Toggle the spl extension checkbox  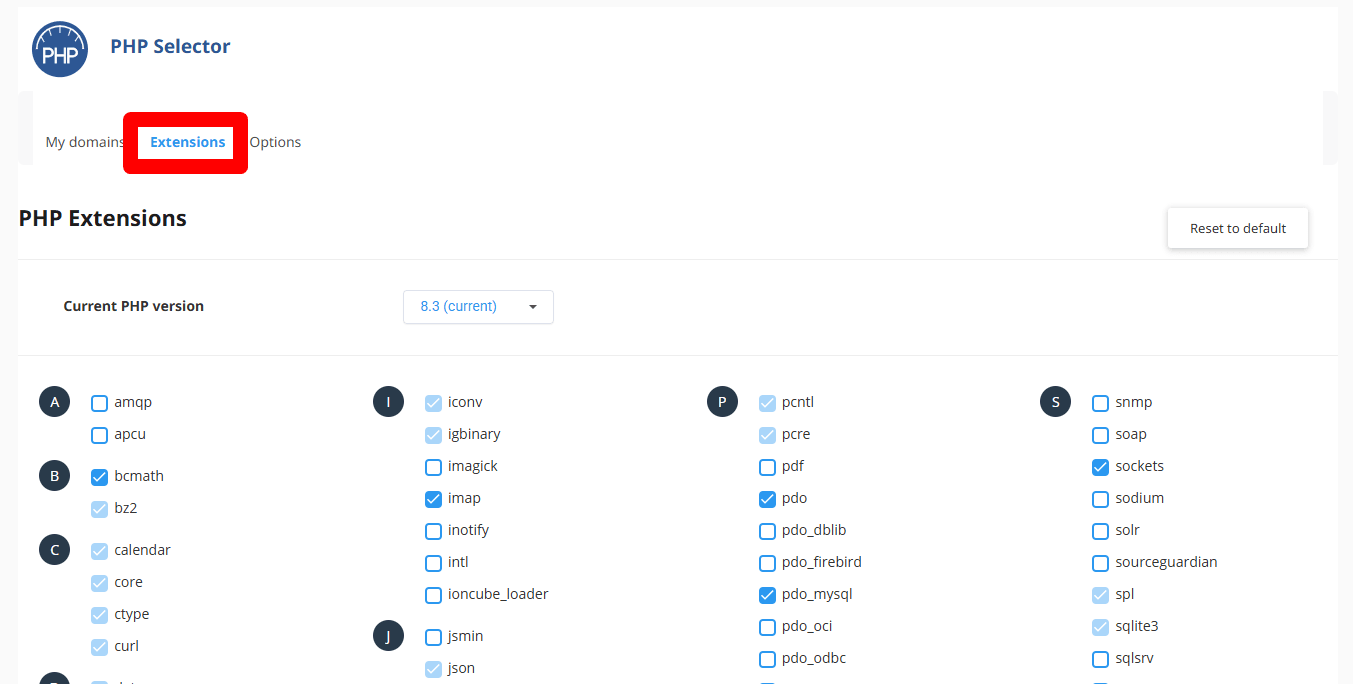pos(1100,596)
